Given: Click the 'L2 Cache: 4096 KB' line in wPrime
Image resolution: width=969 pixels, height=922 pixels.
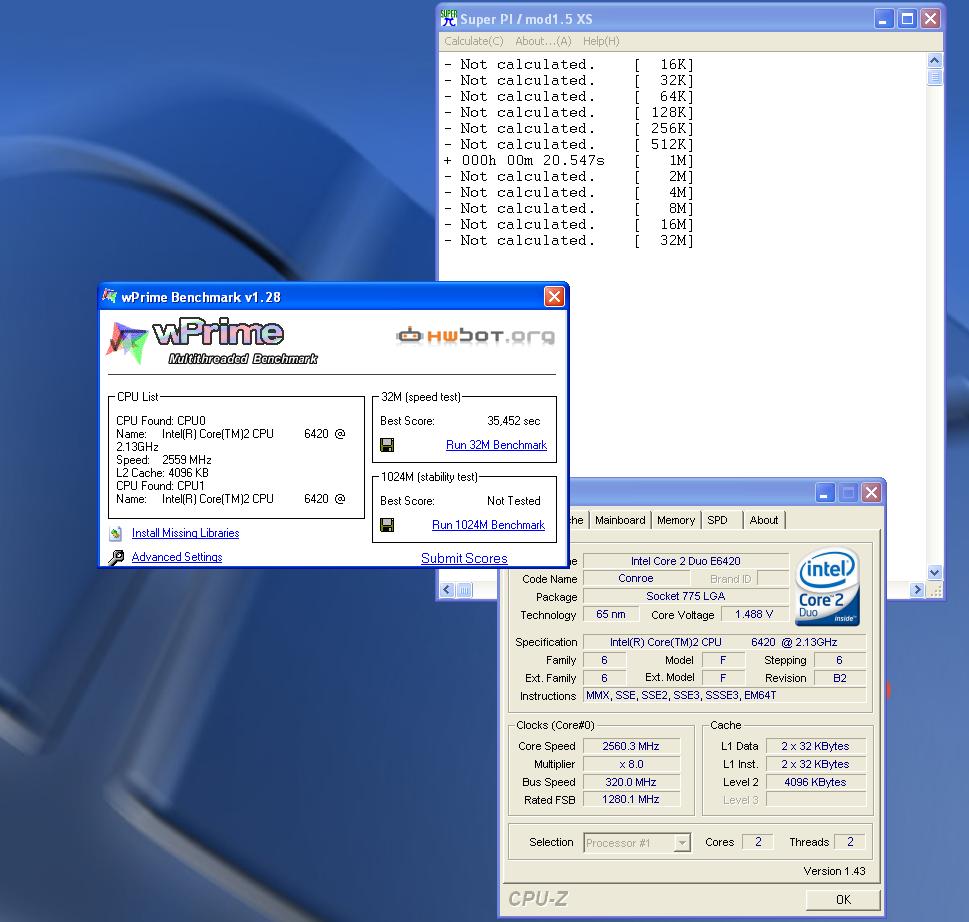Looking at the screenshot, I should point(163,473).
